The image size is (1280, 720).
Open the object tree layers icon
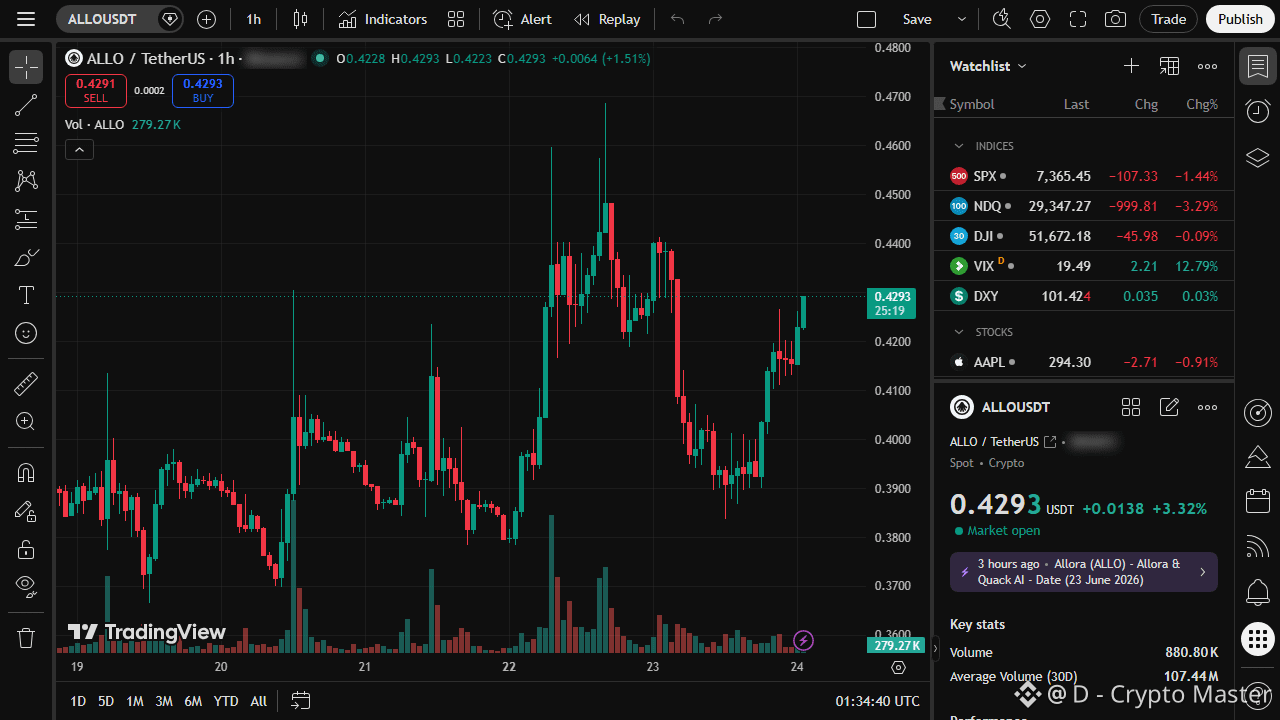click(x=1258, y=158)
